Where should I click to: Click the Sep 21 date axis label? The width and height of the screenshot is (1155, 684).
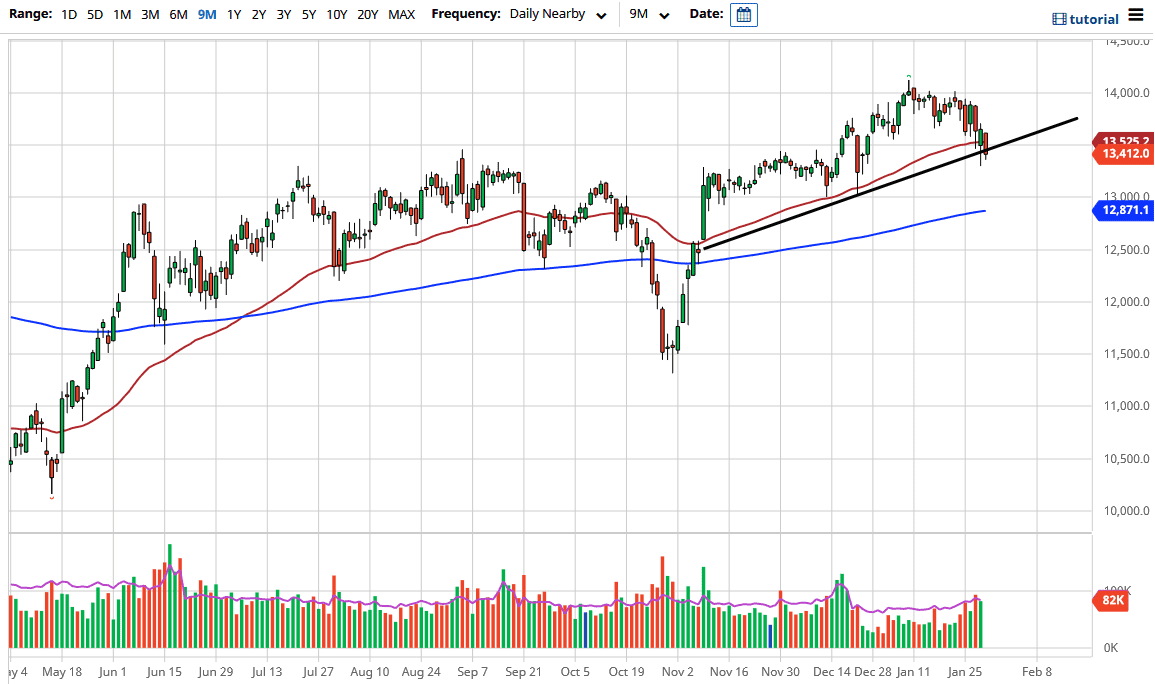point(523,671)
